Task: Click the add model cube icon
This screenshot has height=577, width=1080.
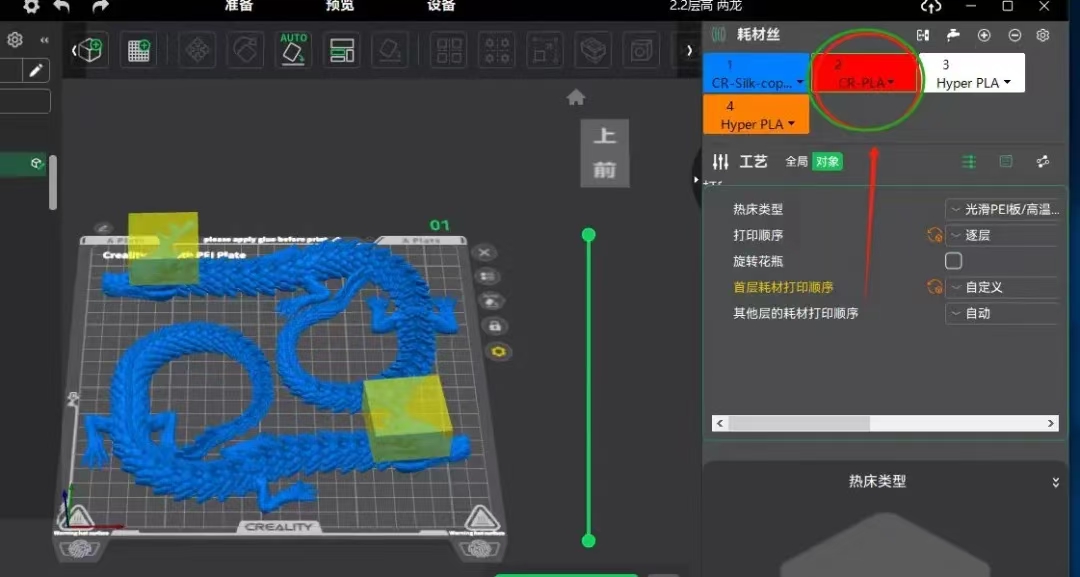Action: click(90, 50)
